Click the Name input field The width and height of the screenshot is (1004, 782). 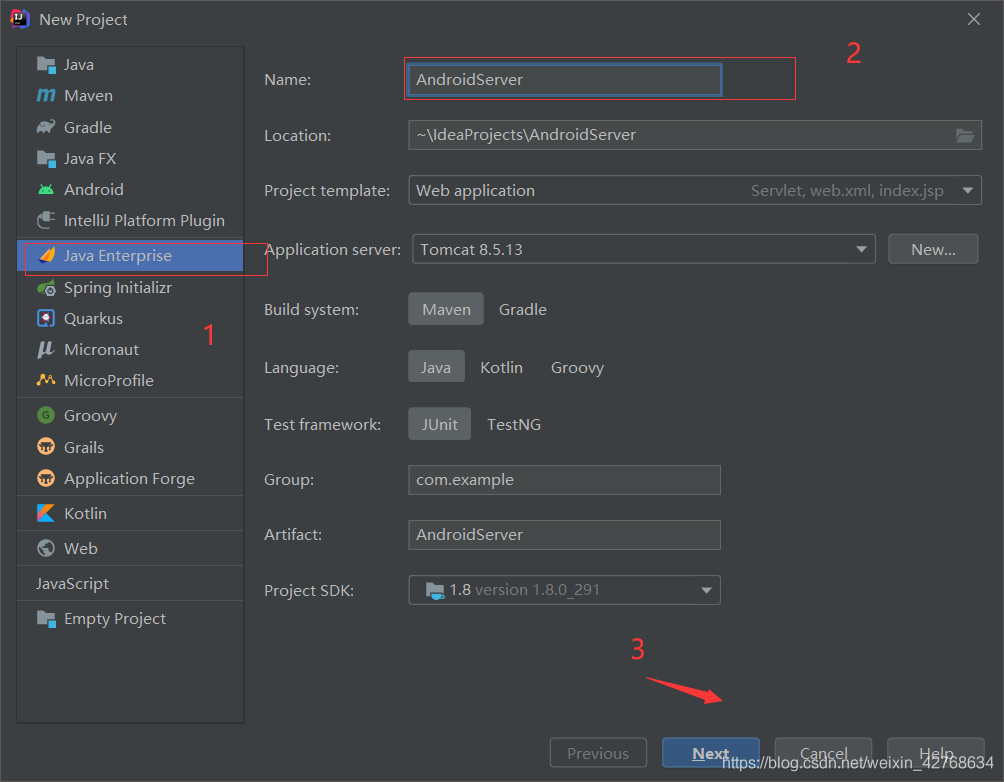coord(565,79)
